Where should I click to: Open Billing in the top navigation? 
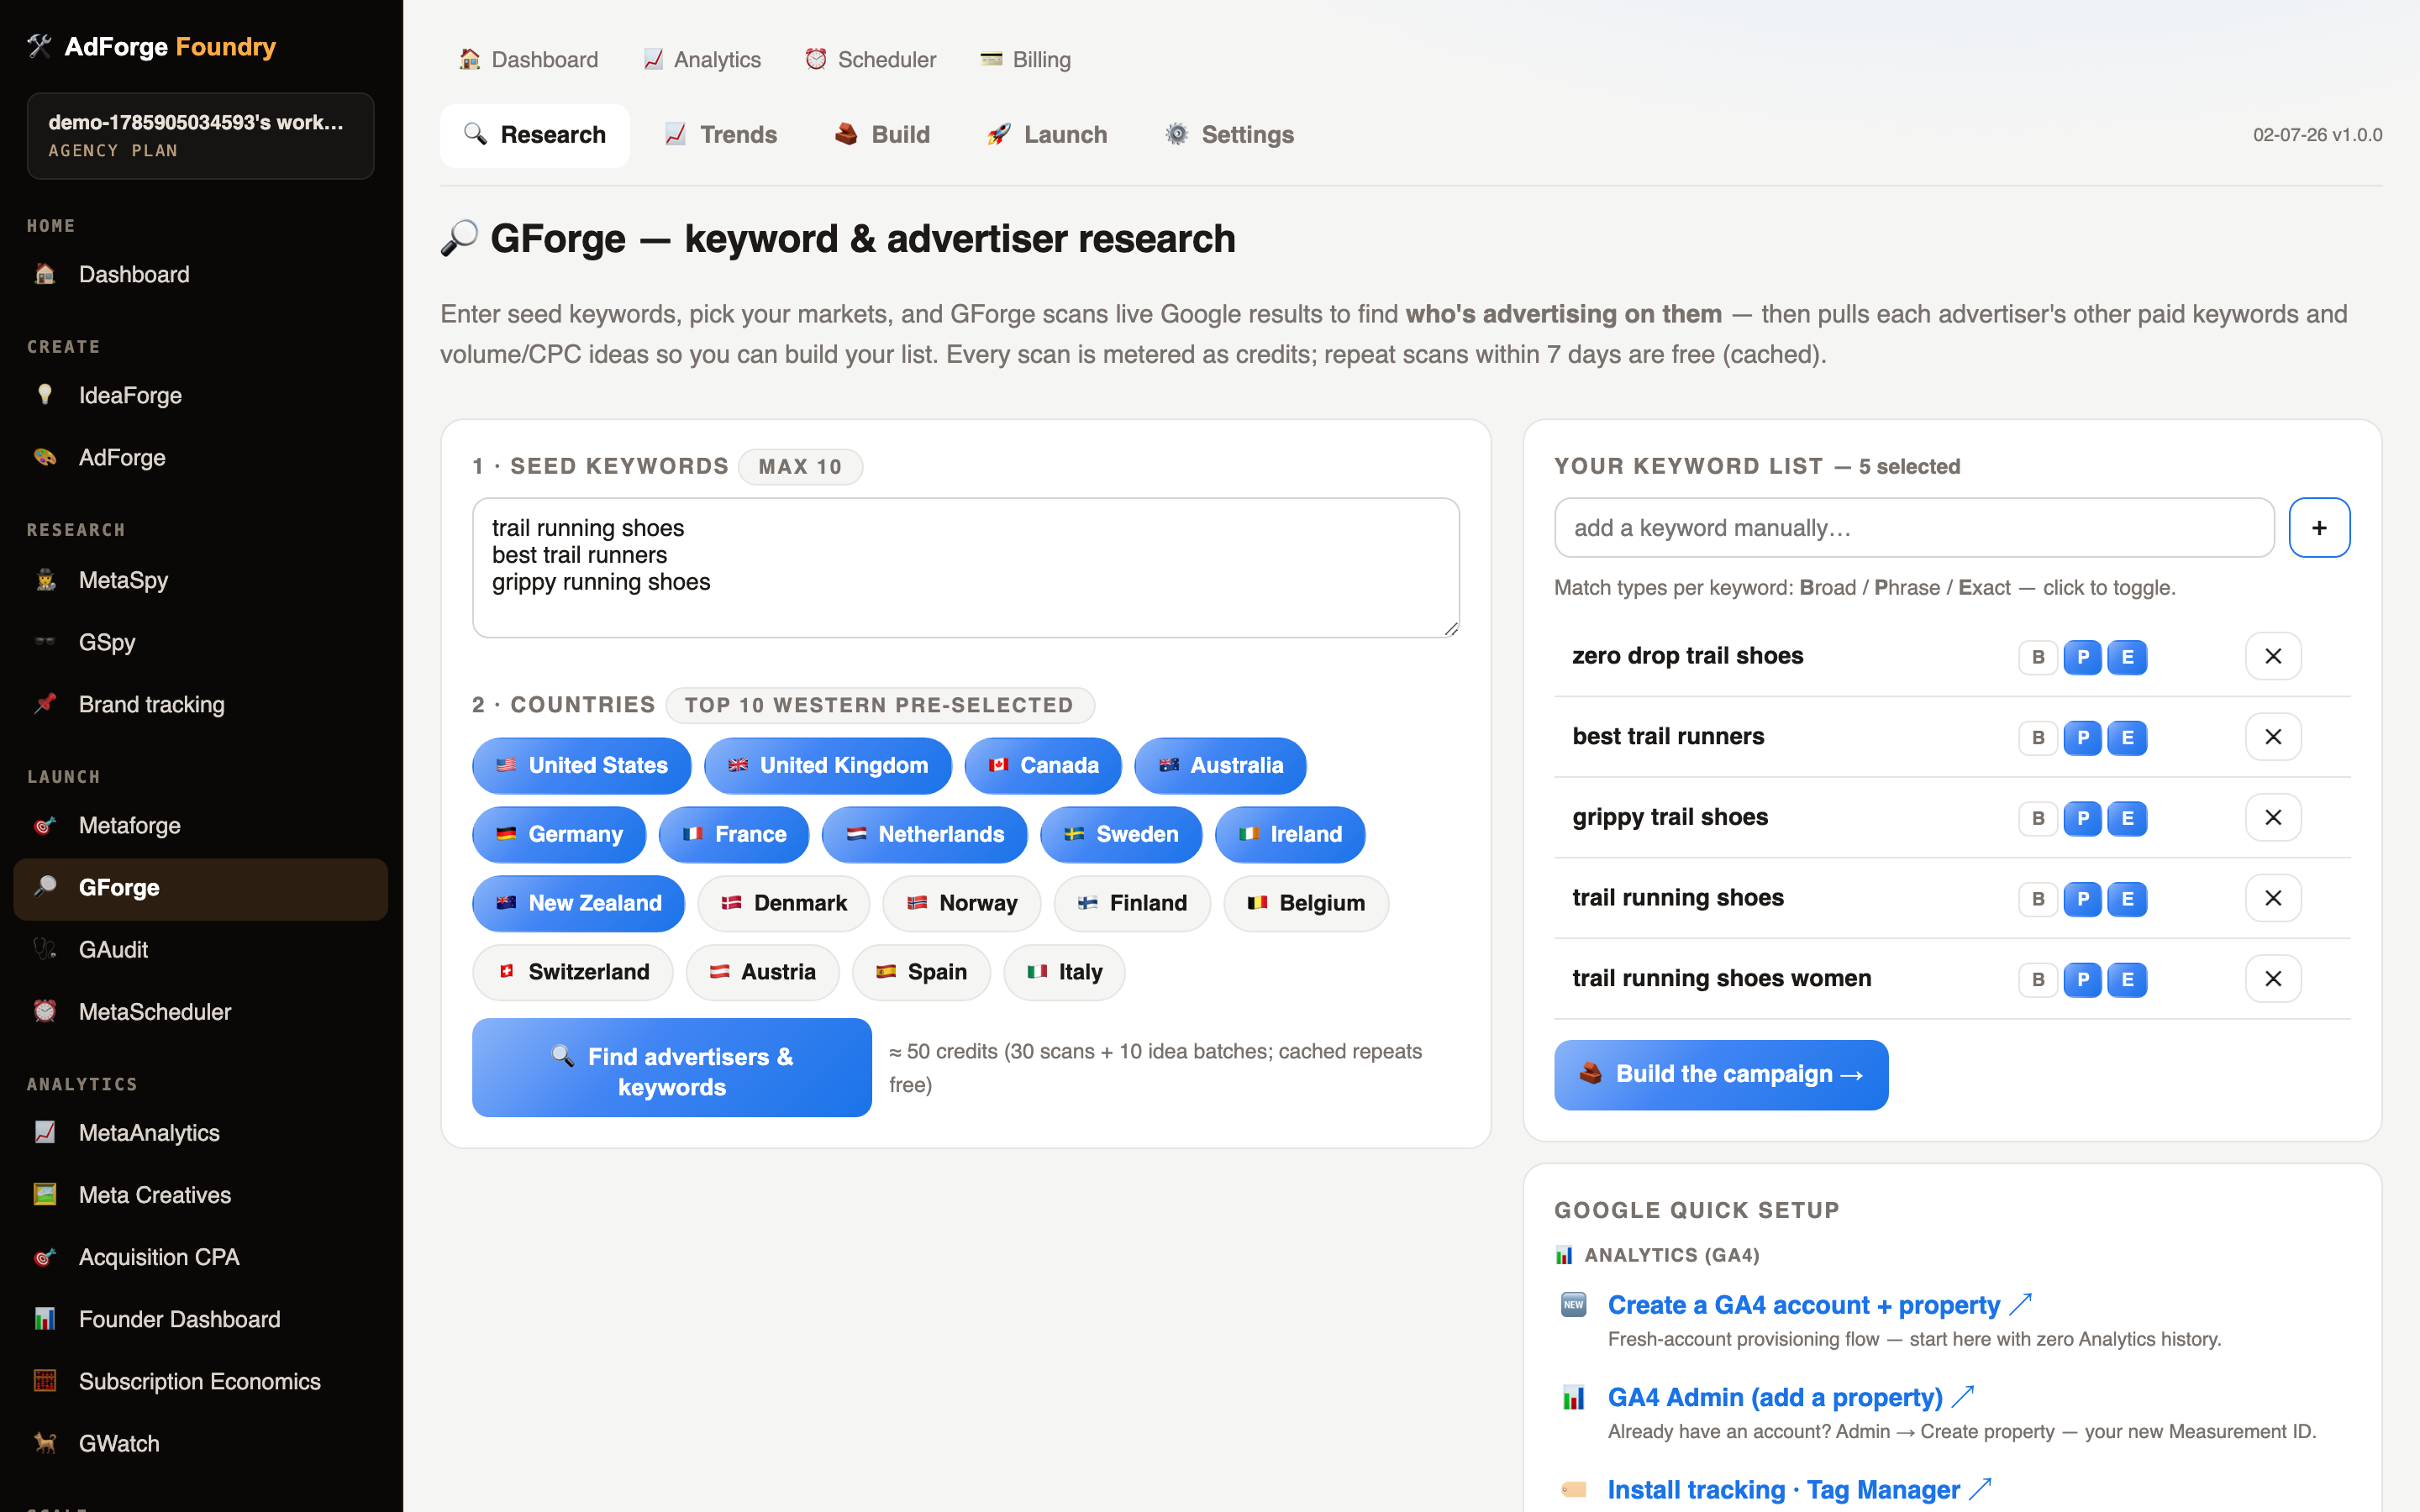point(1026,60)
